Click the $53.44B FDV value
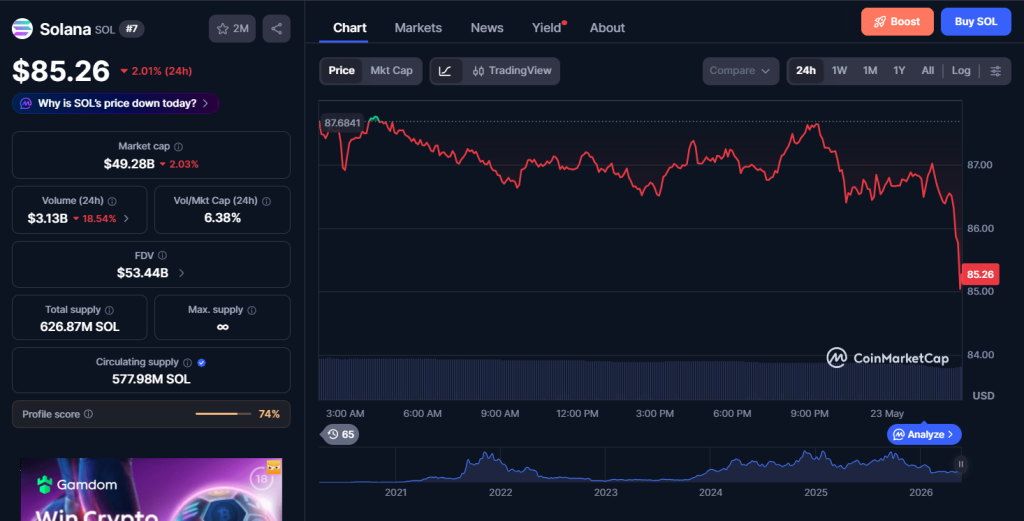 (142, 273)
